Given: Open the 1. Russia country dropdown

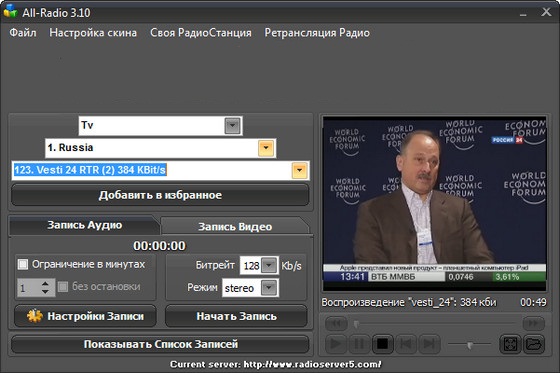Looking at the screenshot, I should click(266, 148).
